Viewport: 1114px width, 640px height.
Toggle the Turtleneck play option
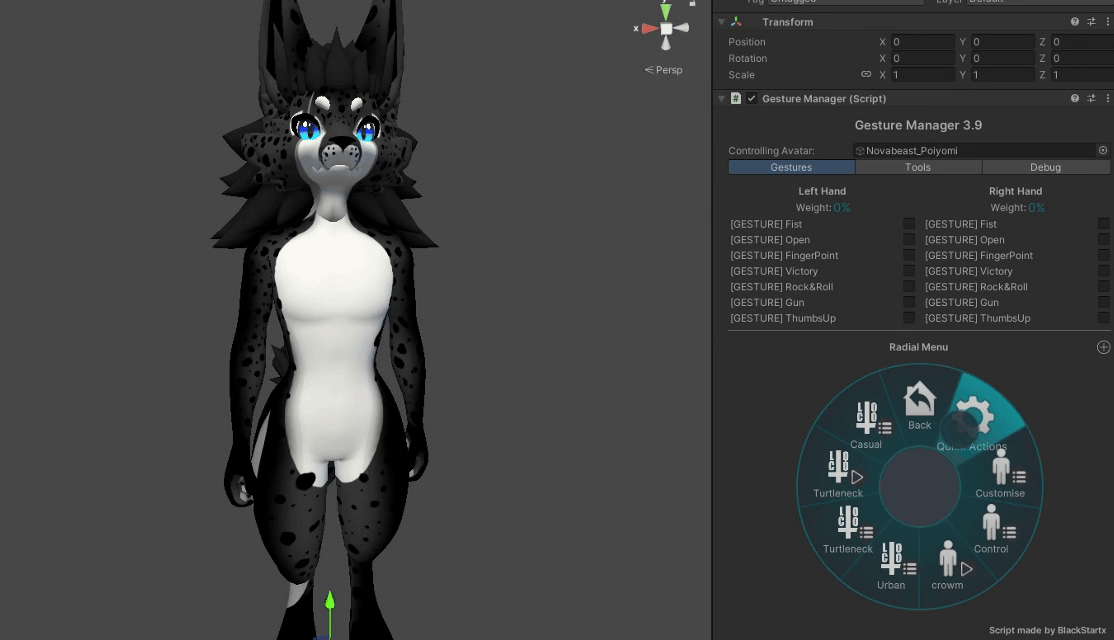tap(842, 474)
